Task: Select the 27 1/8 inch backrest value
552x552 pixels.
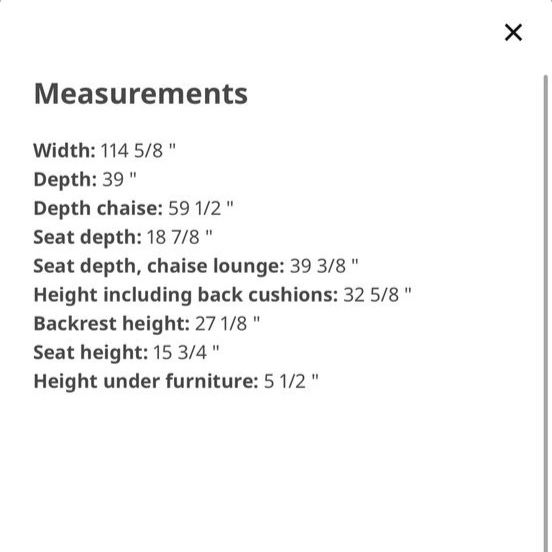Action: (227, 324)
